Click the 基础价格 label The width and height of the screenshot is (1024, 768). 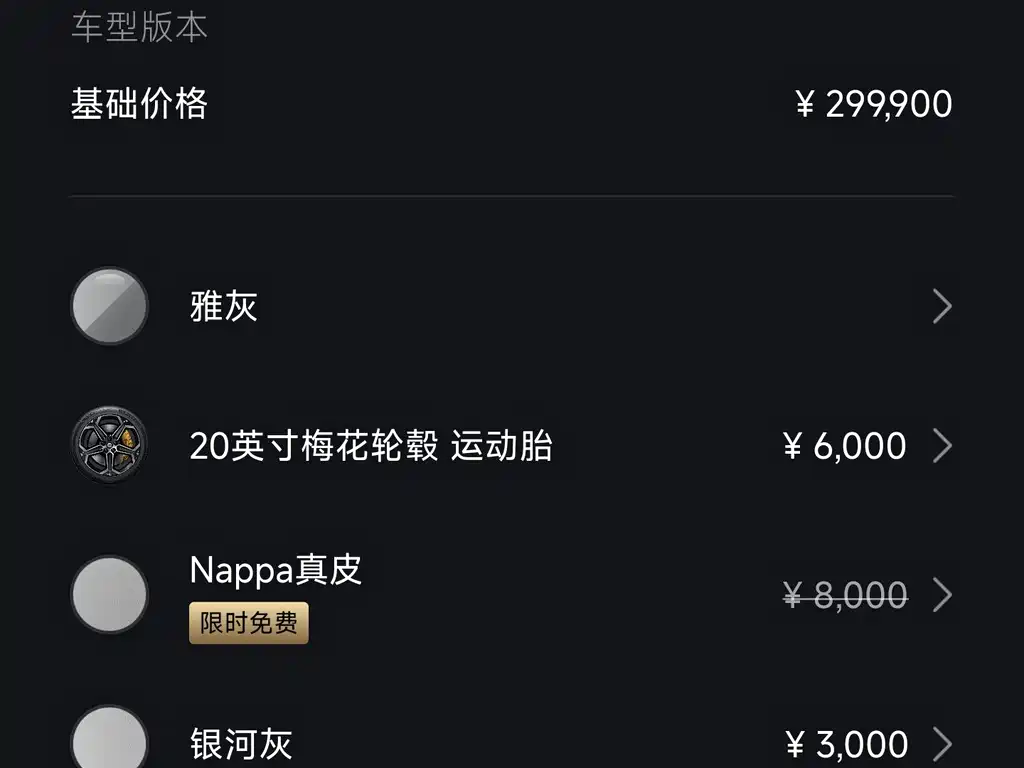[x=139, y=103]
